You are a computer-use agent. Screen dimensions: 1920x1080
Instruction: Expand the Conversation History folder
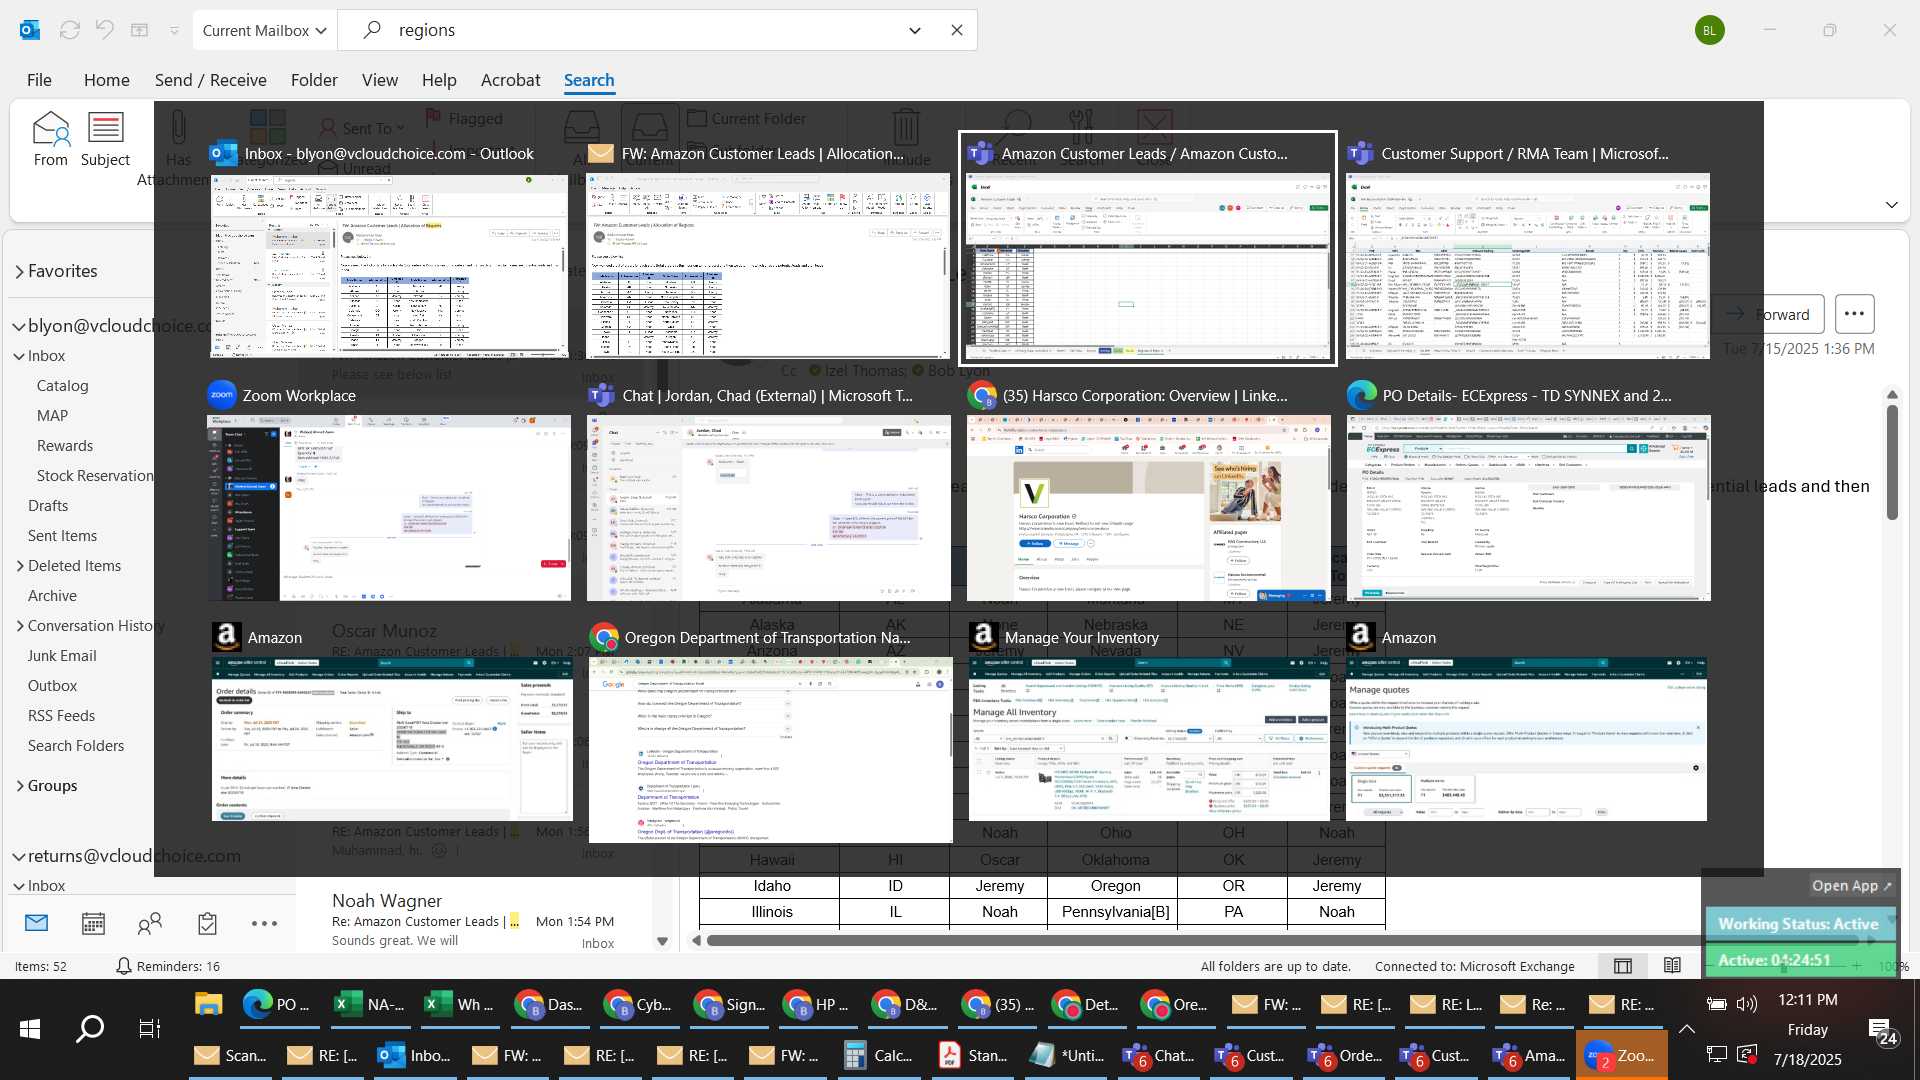pos(20,626)
